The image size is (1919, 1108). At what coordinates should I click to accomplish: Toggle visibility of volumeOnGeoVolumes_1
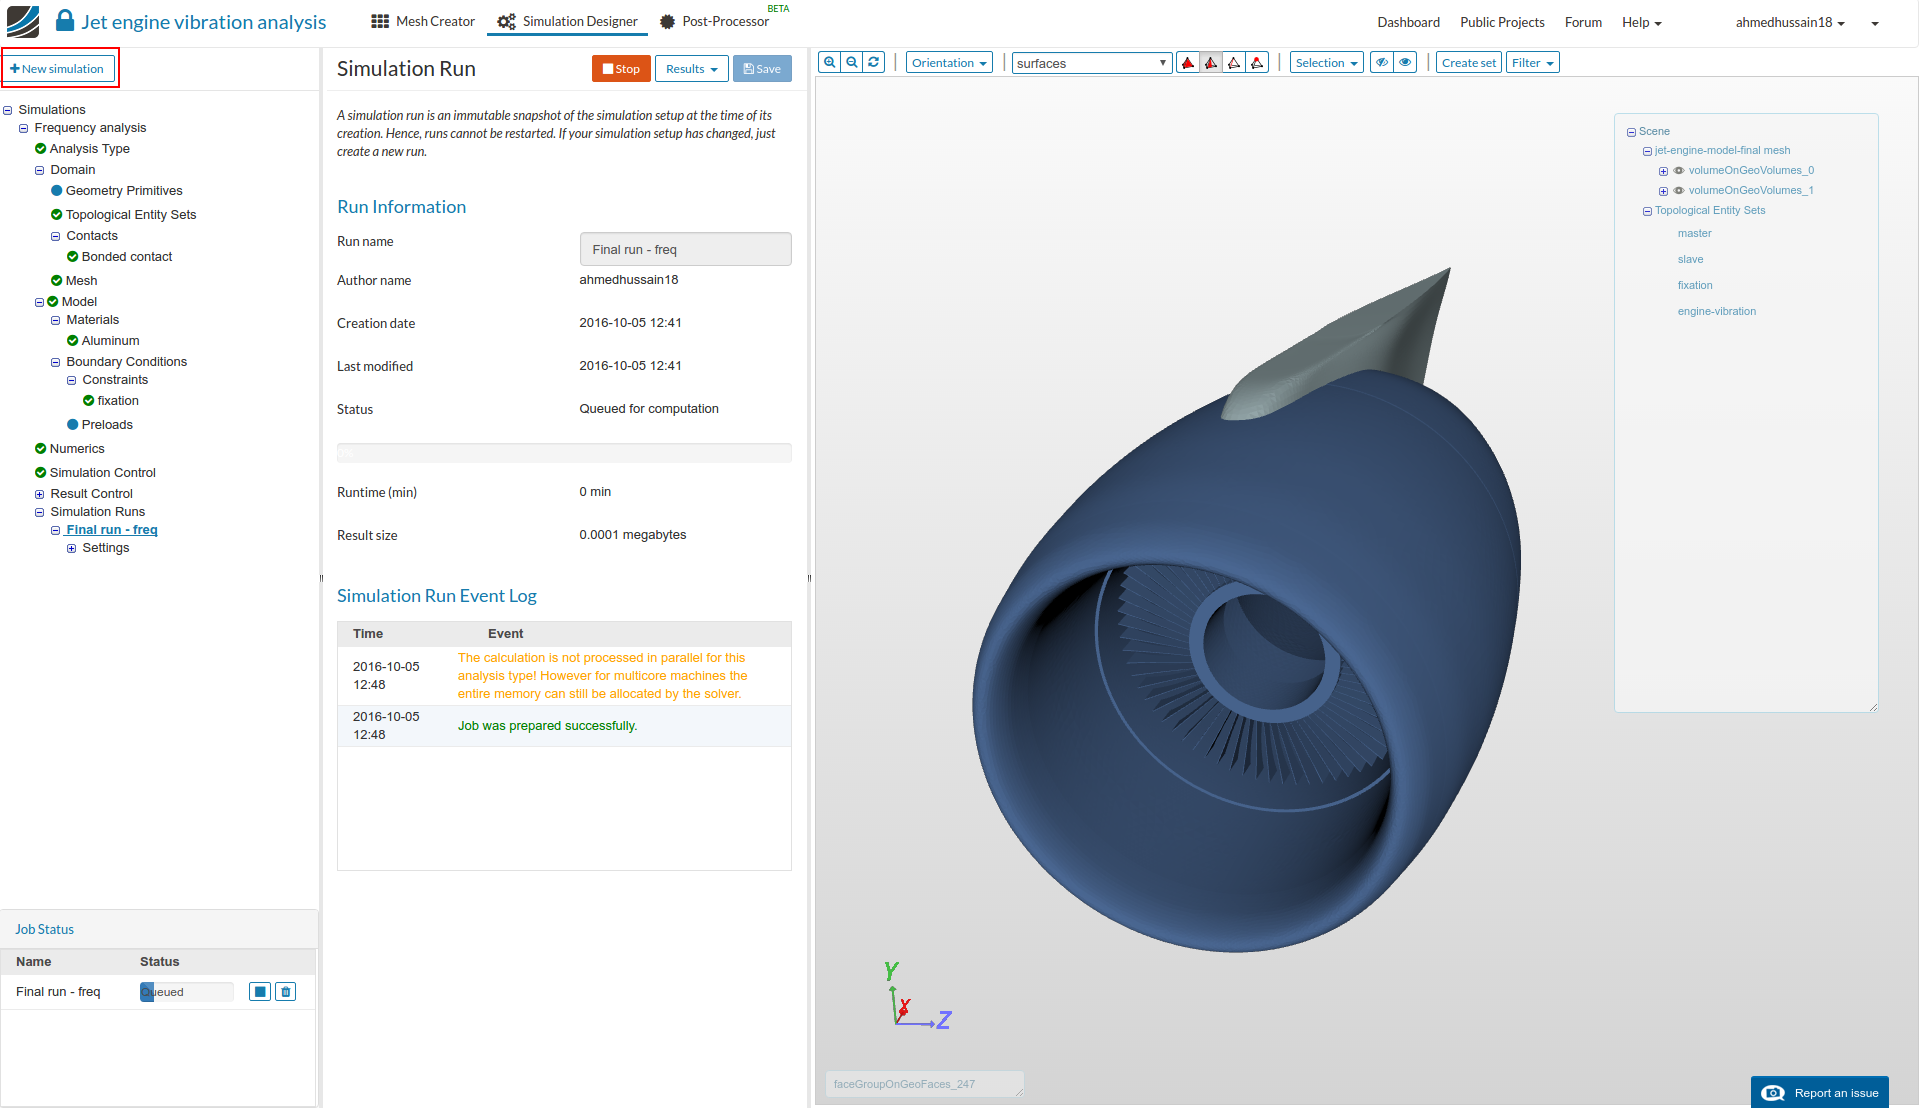click(1679, 191)
